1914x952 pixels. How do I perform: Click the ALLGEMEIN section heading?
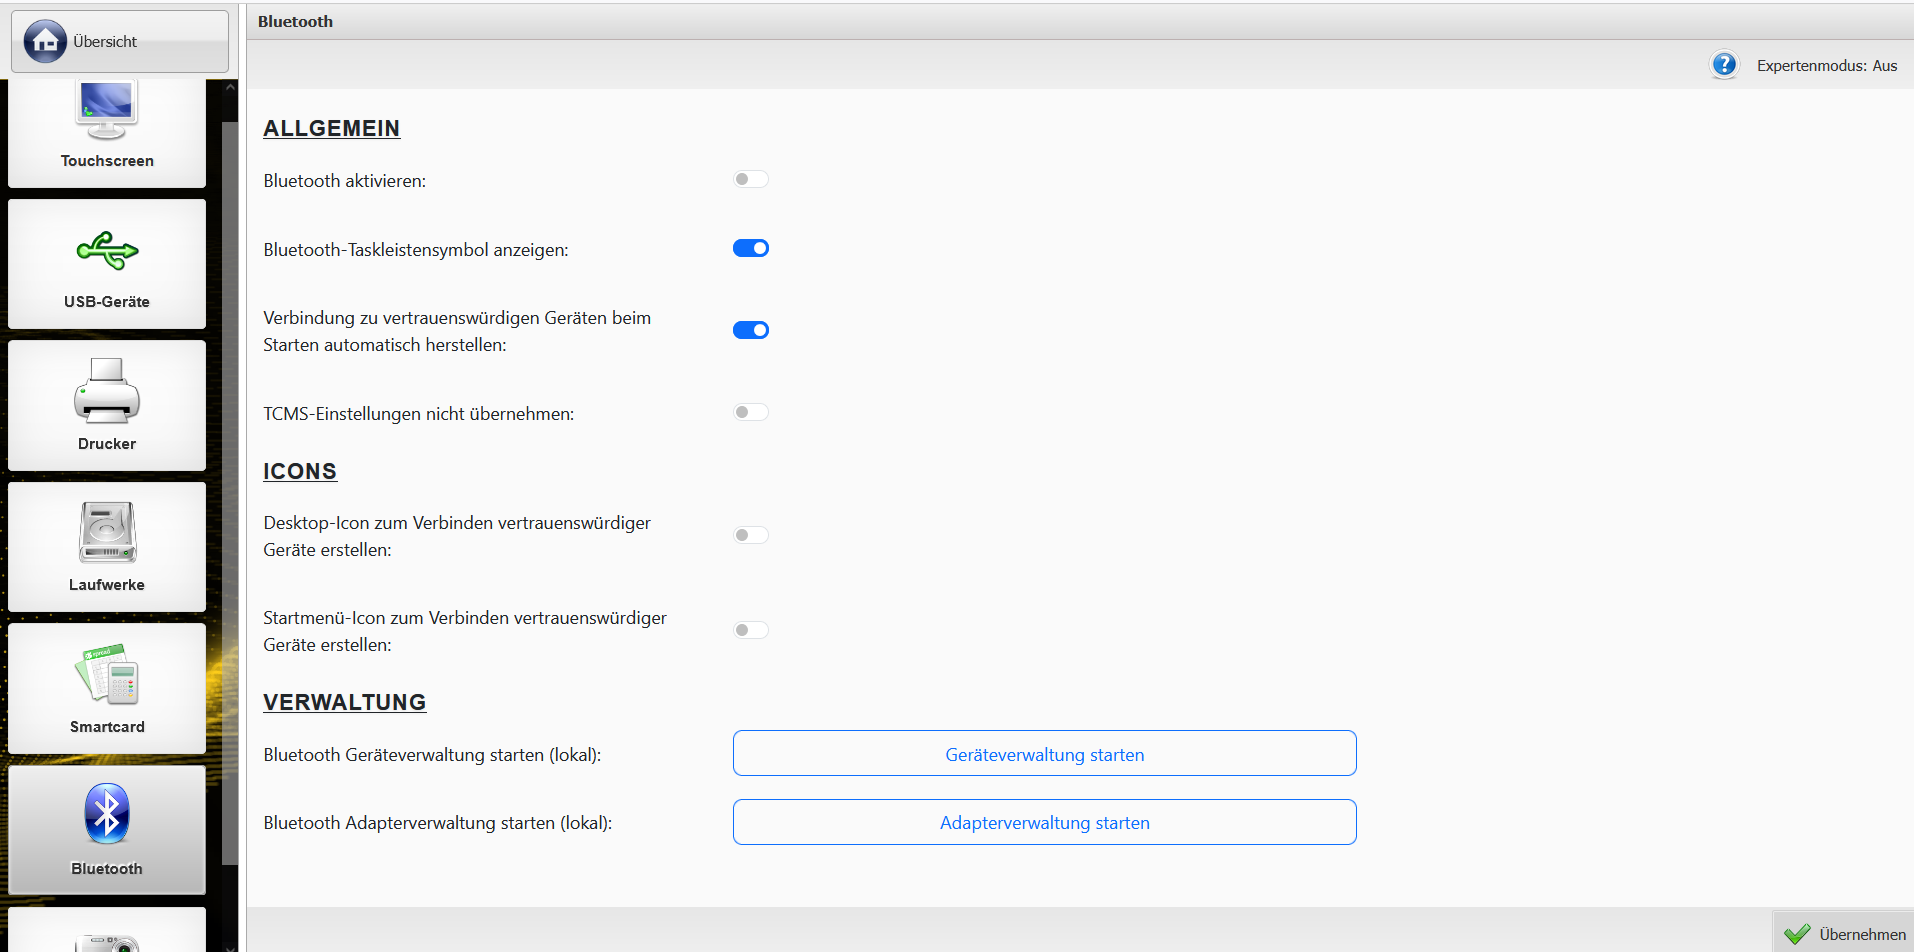[332, 128]
